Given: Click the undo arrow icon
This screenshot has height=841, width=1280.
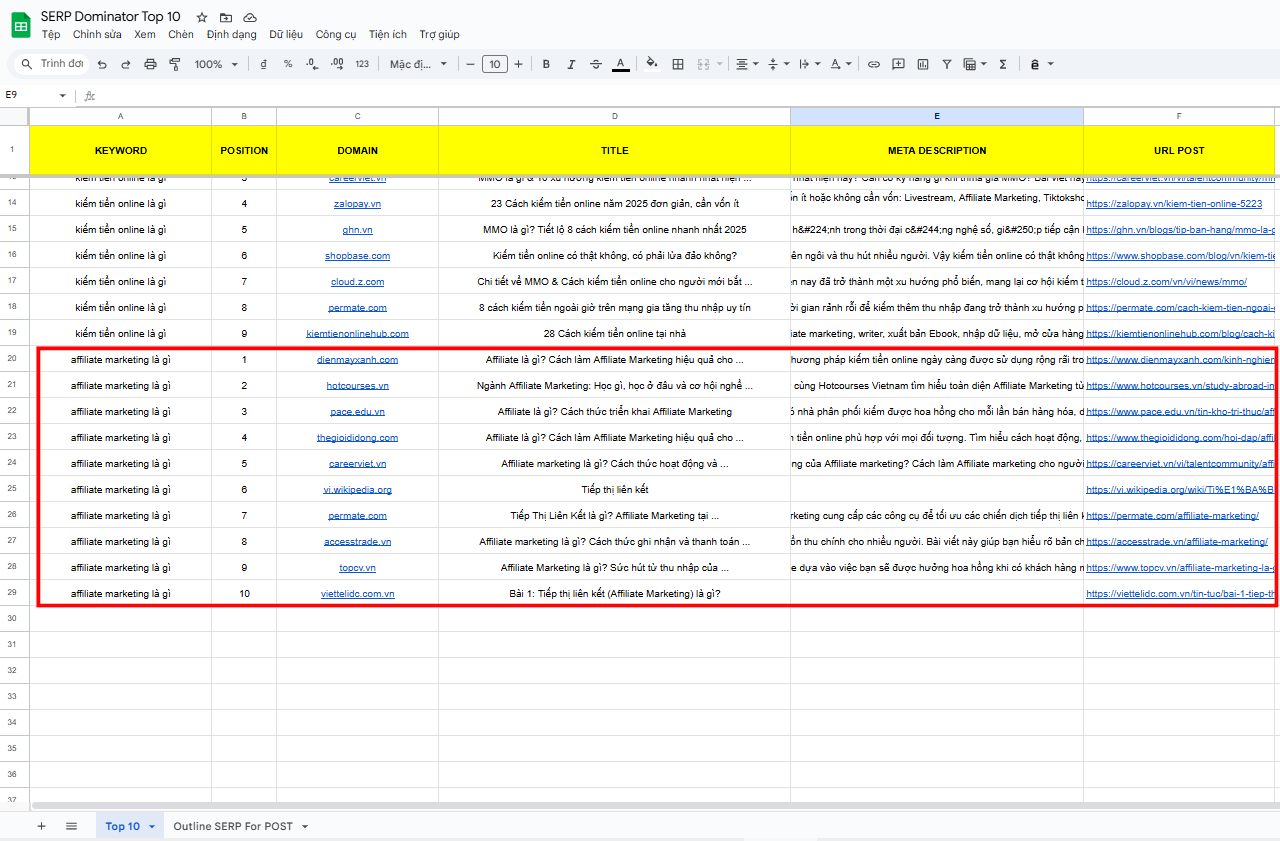Looking at the screenshot, I should click(x=101, y=64).
